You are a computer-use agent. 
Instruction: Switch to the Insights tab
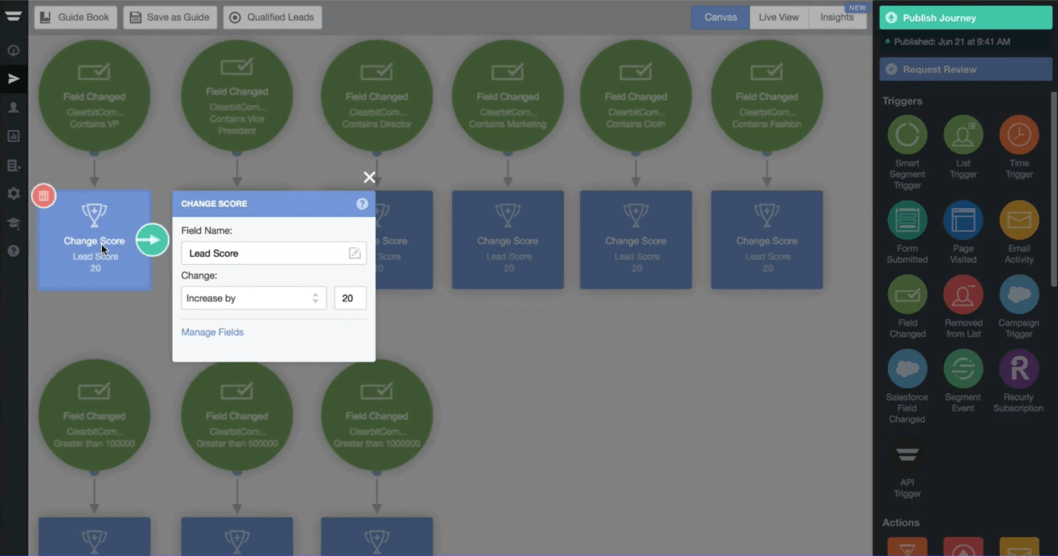(837, 18)
